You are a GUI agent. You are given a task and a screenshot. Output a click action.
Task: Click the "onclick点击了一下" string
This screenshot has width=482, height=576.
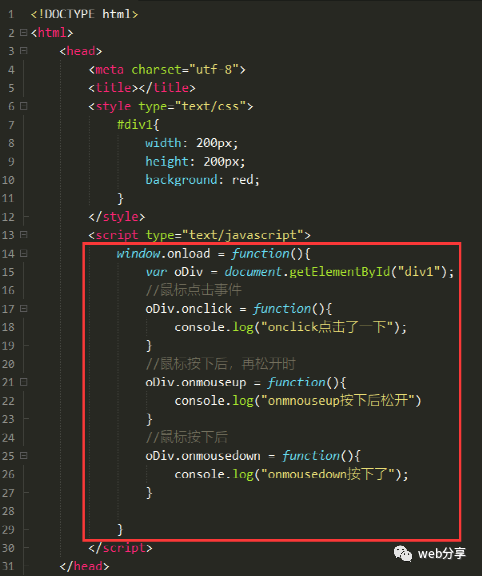(328, 327)
